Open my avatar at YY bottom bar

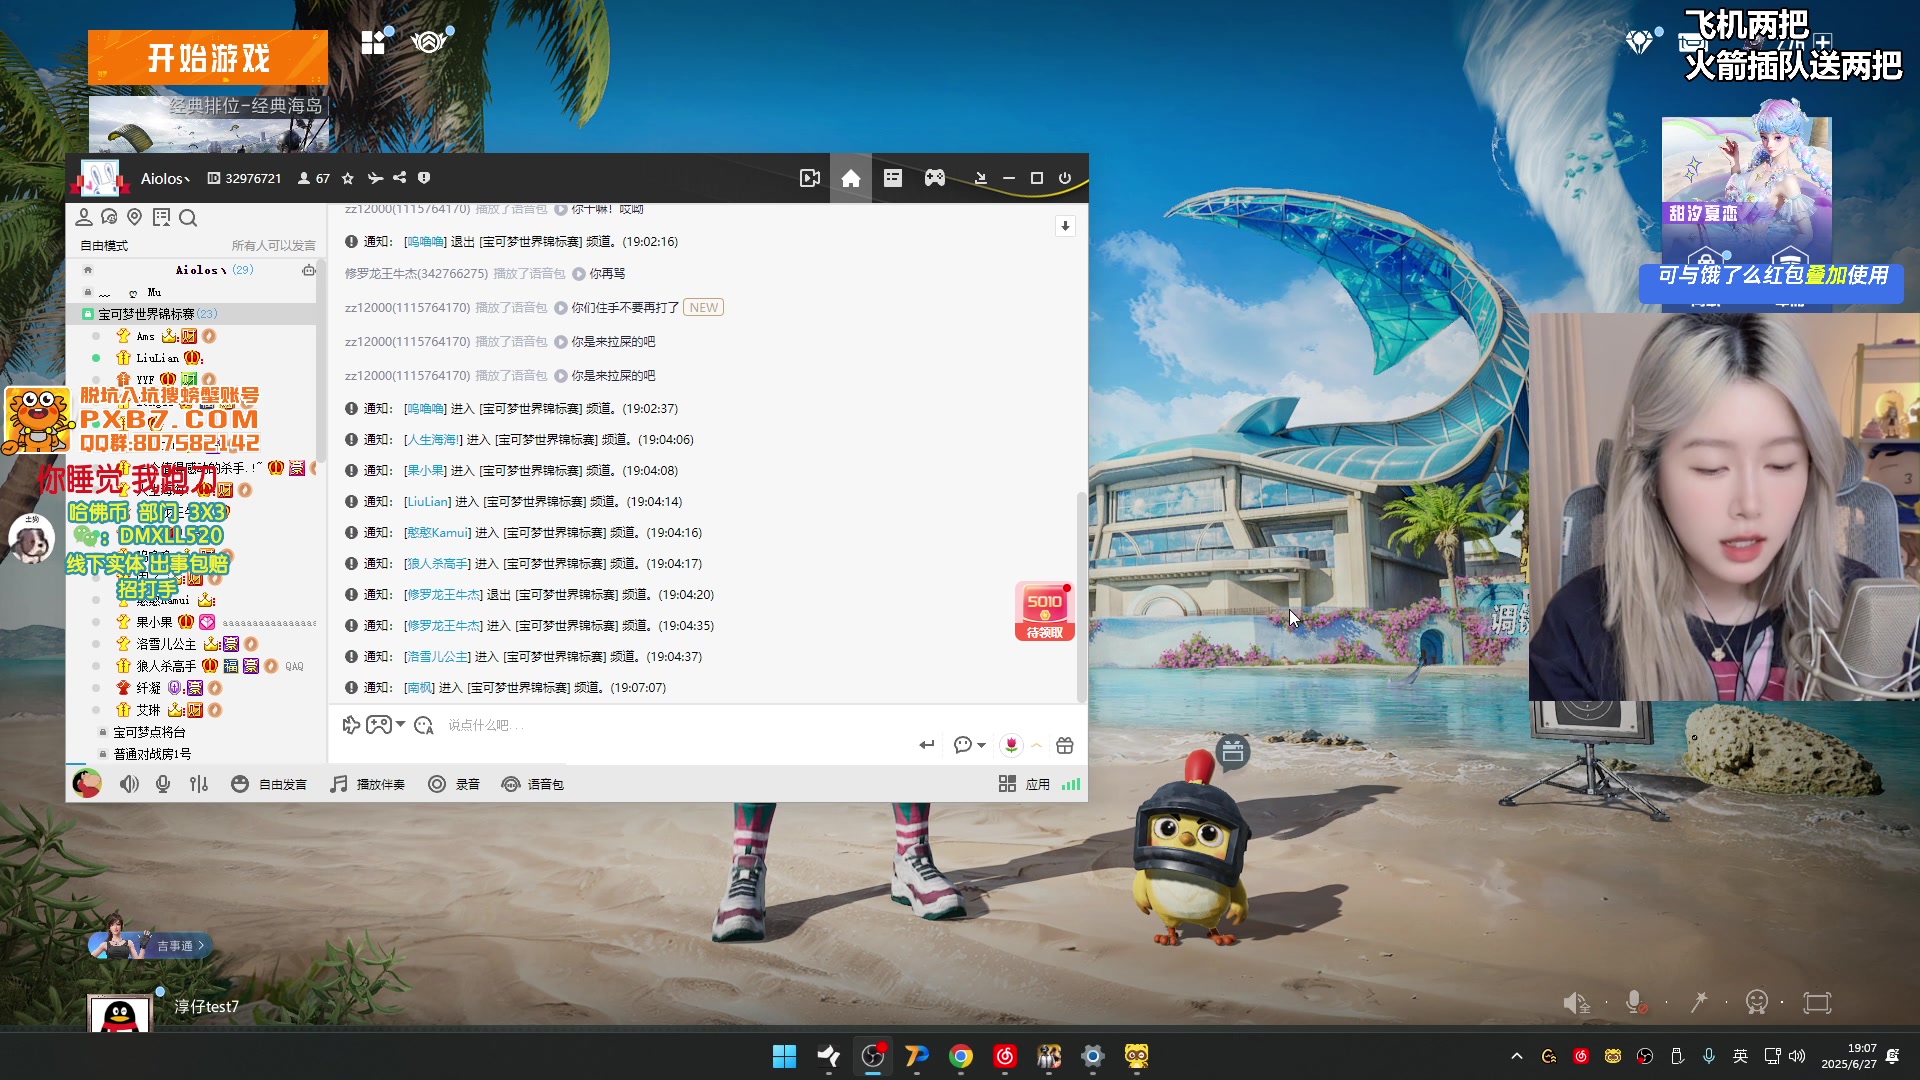87,783
